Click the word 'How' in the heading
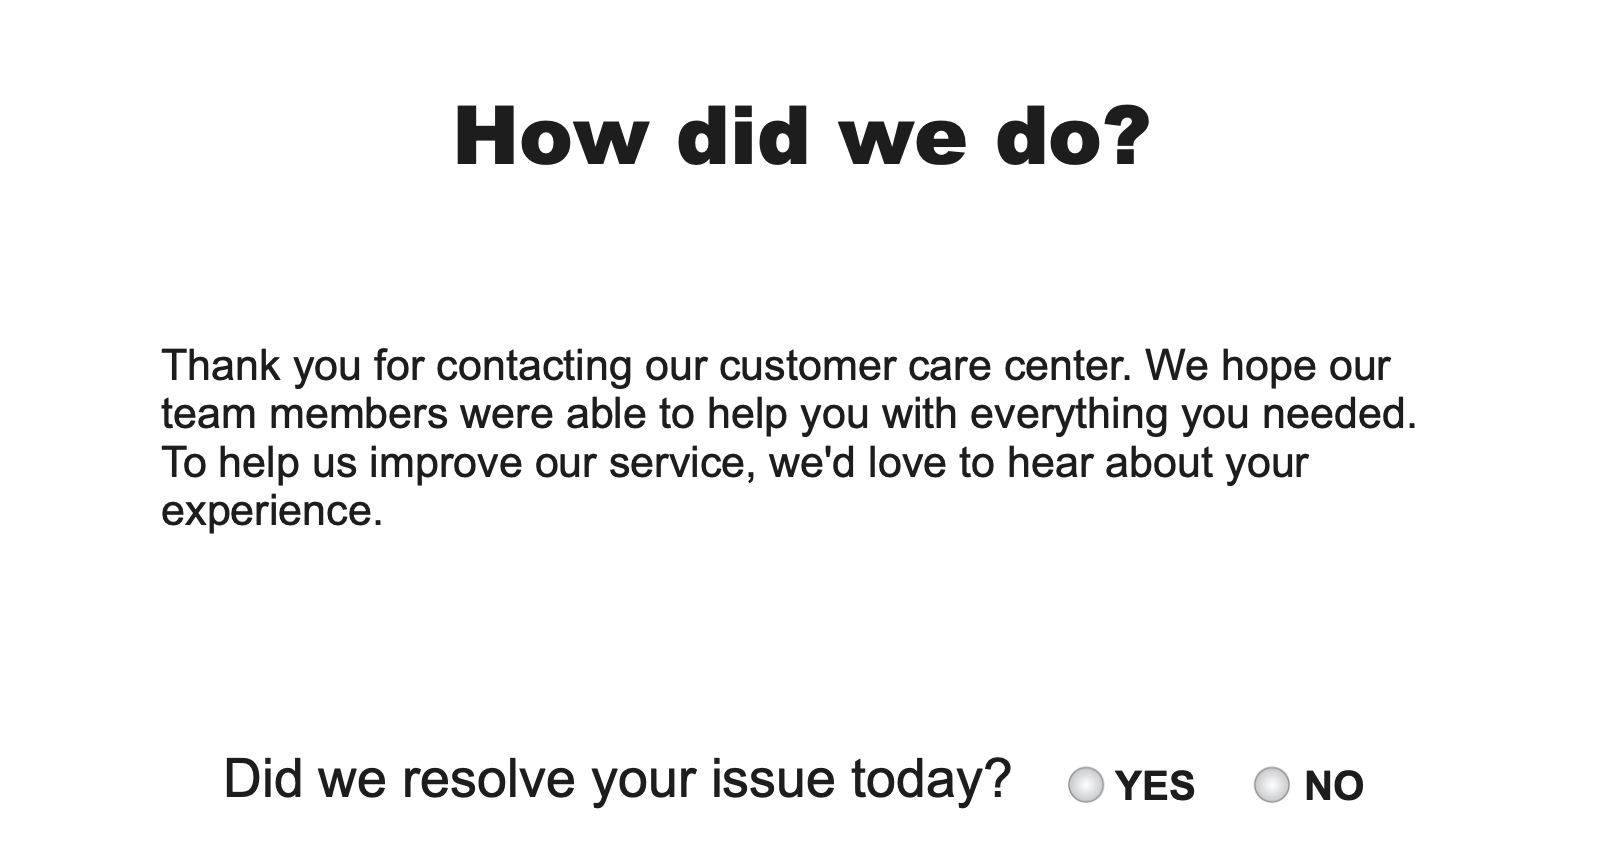 [x=550, y=136]
